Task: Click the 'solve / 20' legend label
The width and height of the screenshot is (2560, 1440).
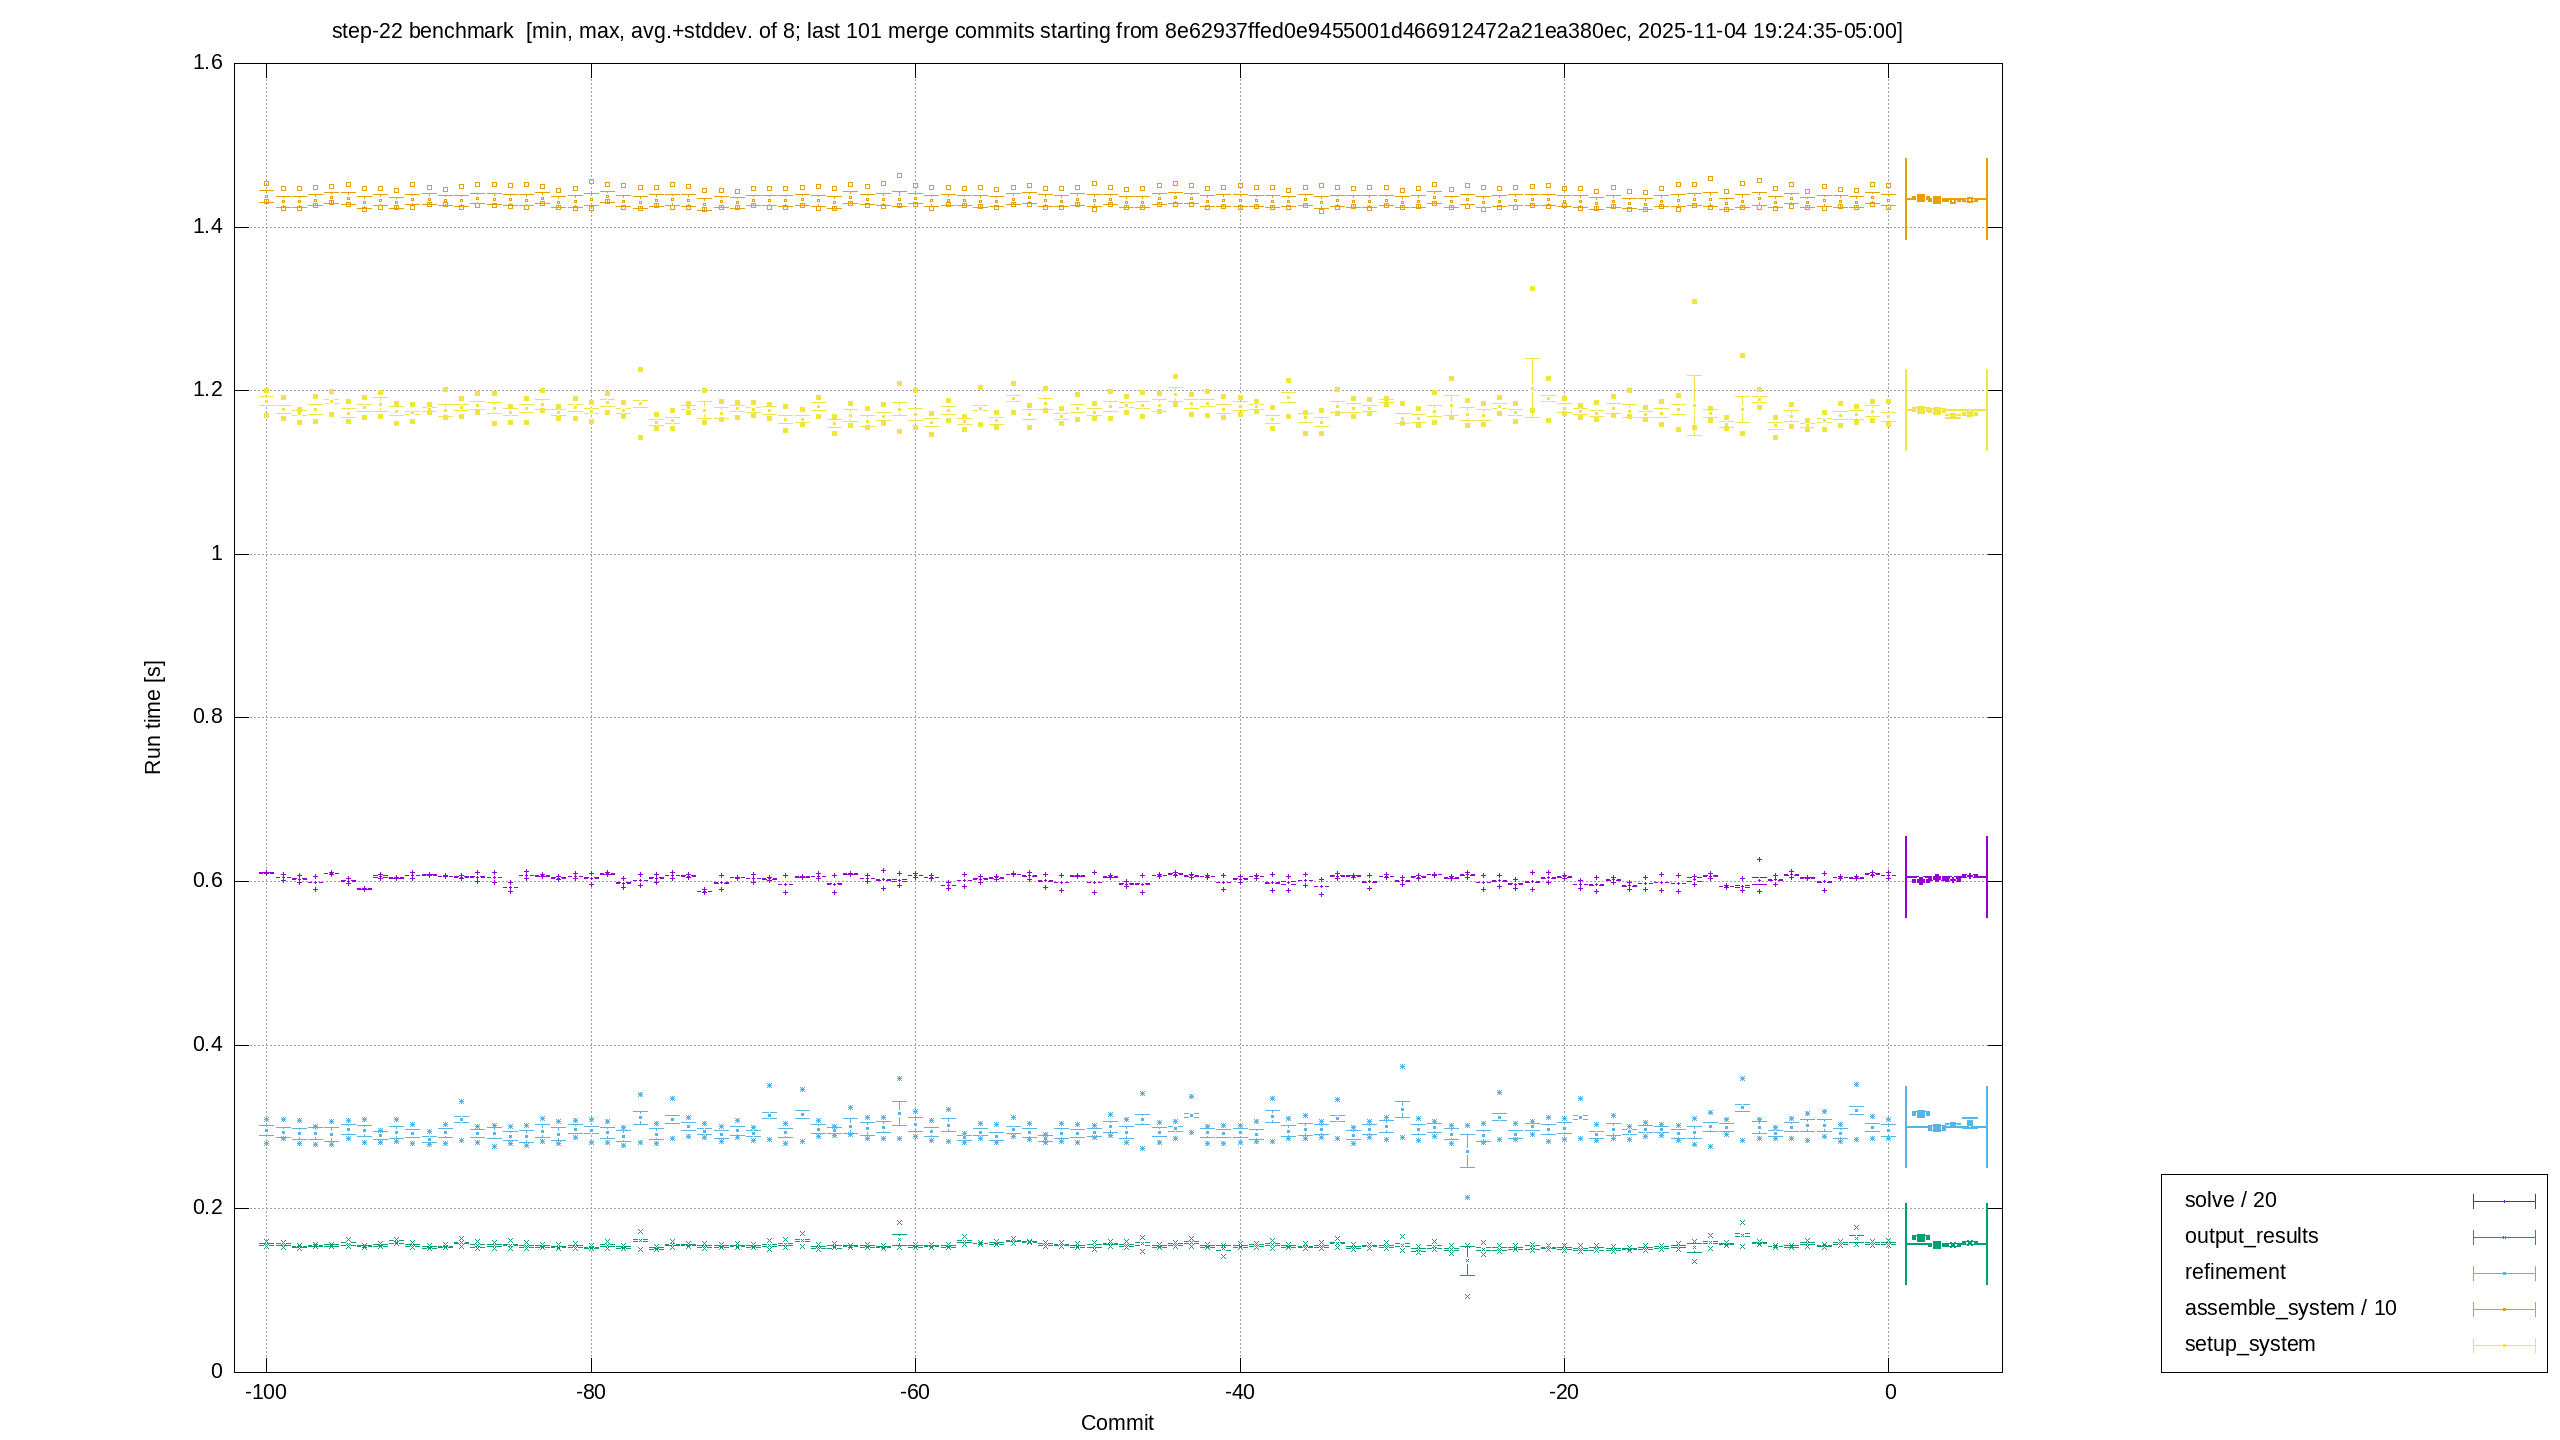Action: pos(2230,1200)
